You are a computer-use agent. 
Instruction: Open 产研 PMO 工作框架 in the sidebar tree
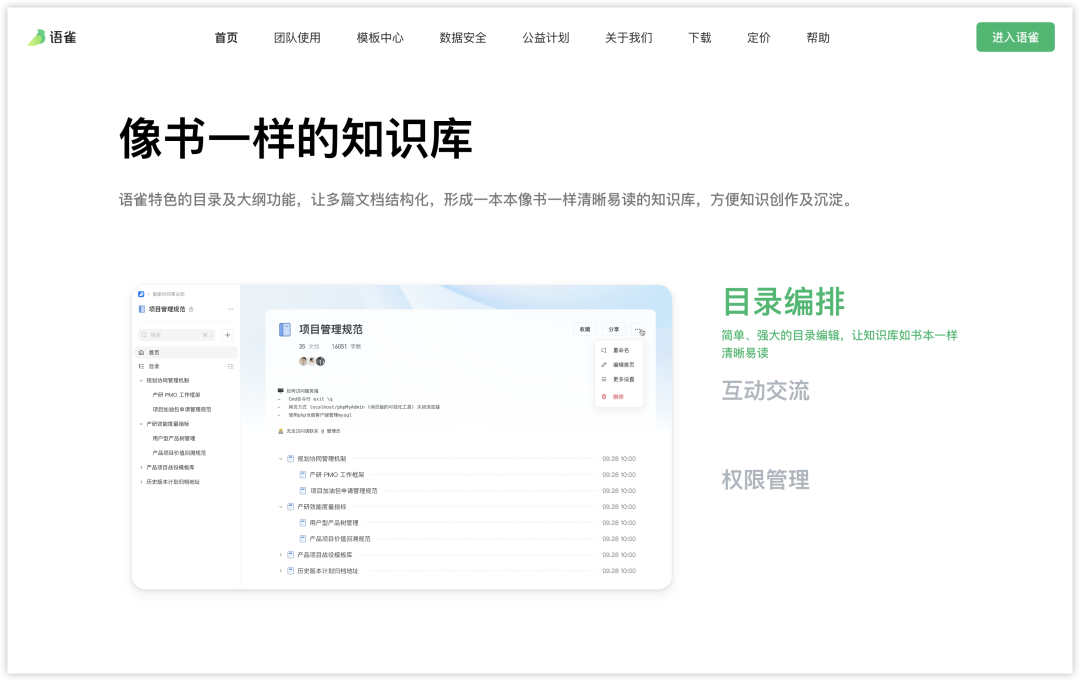tap(176, 395)
